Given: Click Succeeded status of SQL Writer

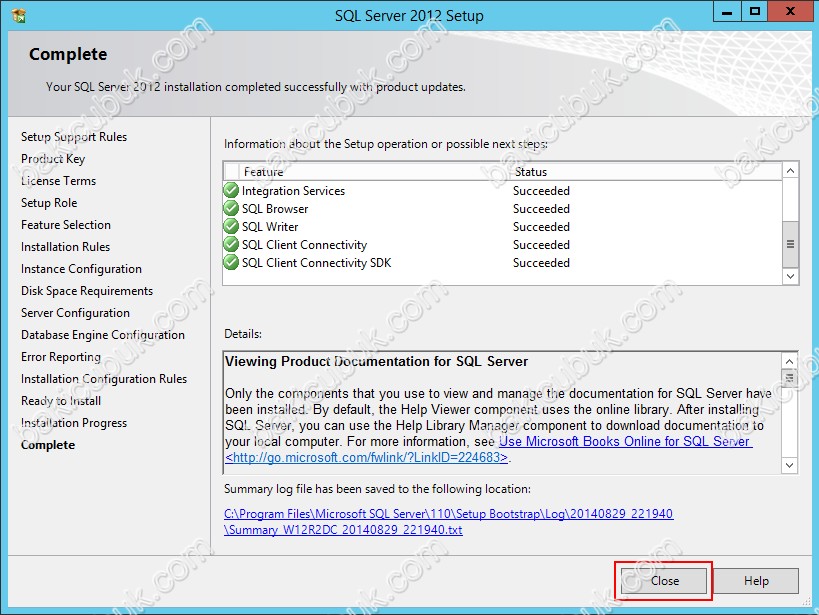Looking at the screenshot, I should [x=541, y=227].
